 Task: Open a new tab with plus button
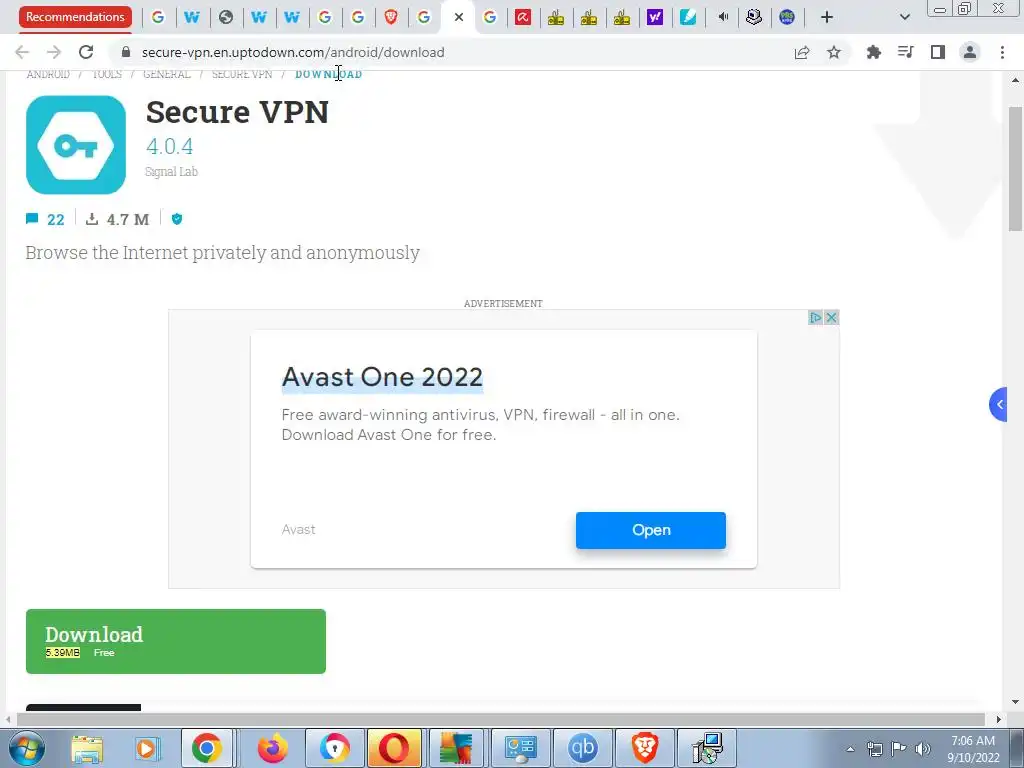(x=827, y=17)
